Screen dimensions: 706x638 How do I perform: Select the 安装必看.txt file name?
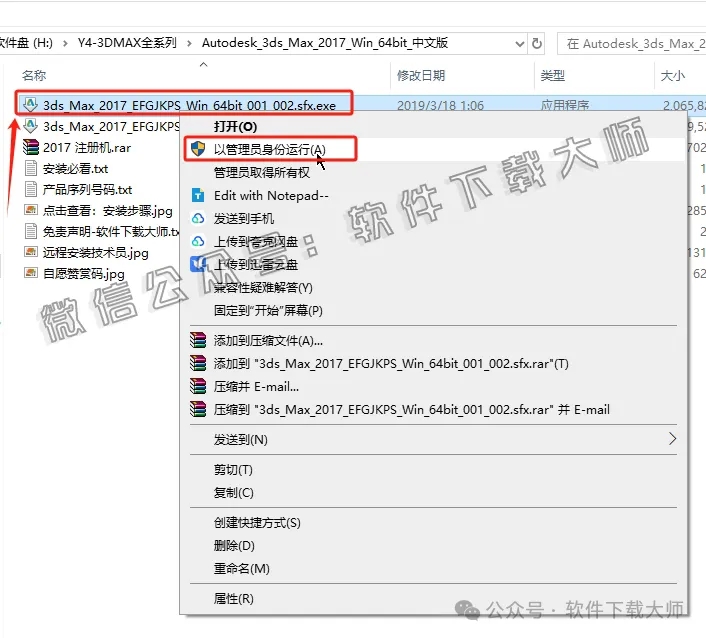[76, 169]
